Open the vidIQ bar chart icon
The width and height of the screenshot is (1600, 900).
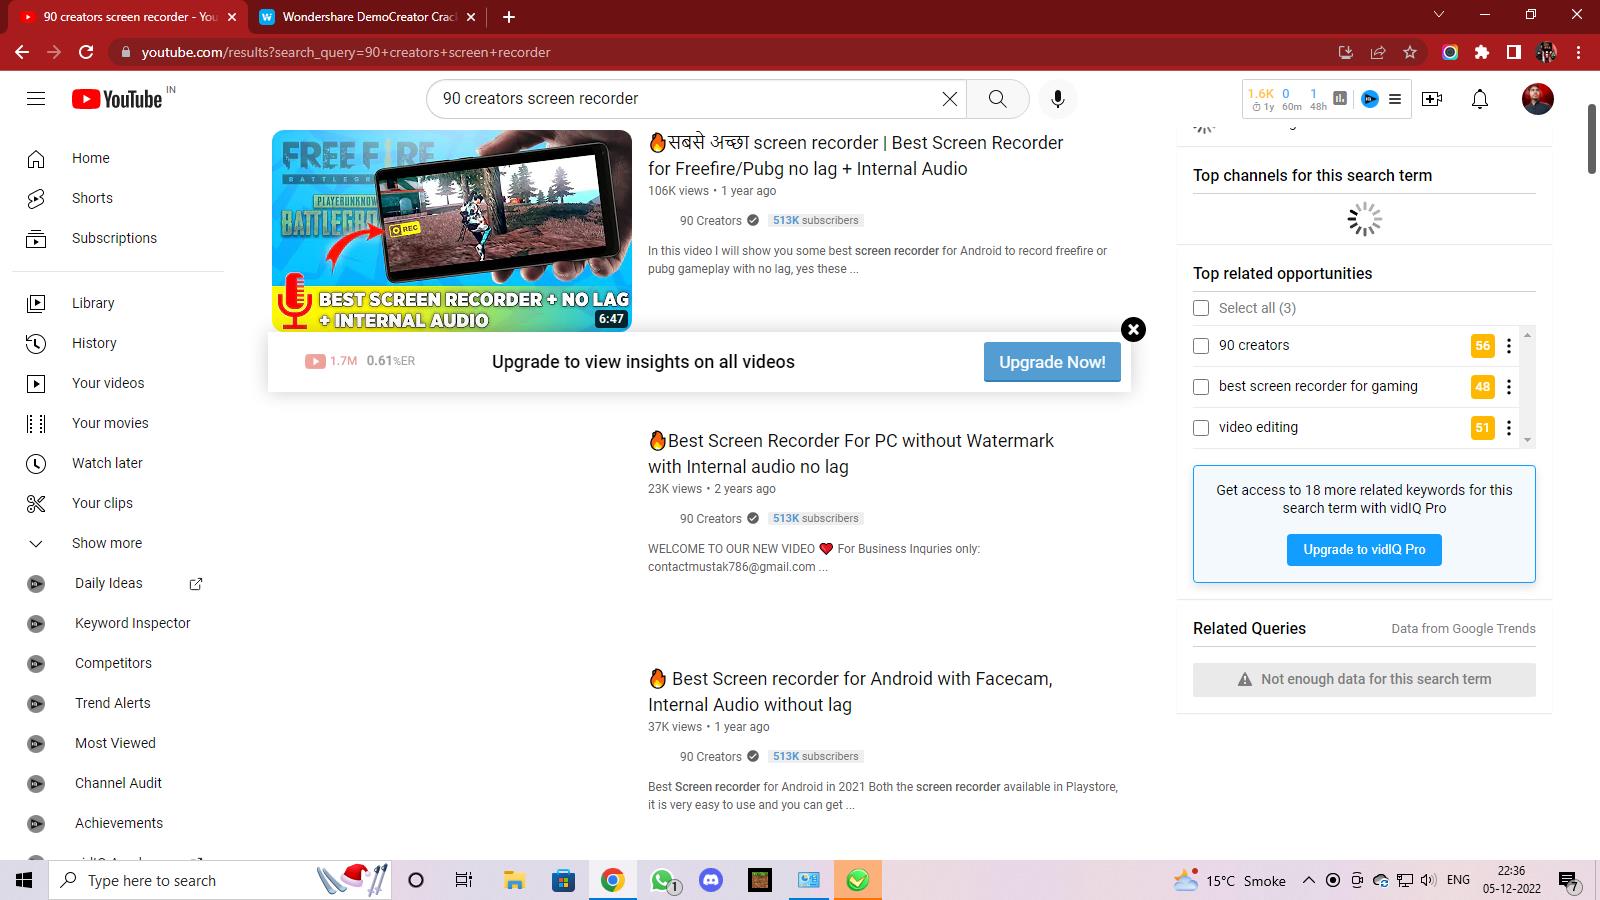pyautogui.click(x=1340, y=98)
